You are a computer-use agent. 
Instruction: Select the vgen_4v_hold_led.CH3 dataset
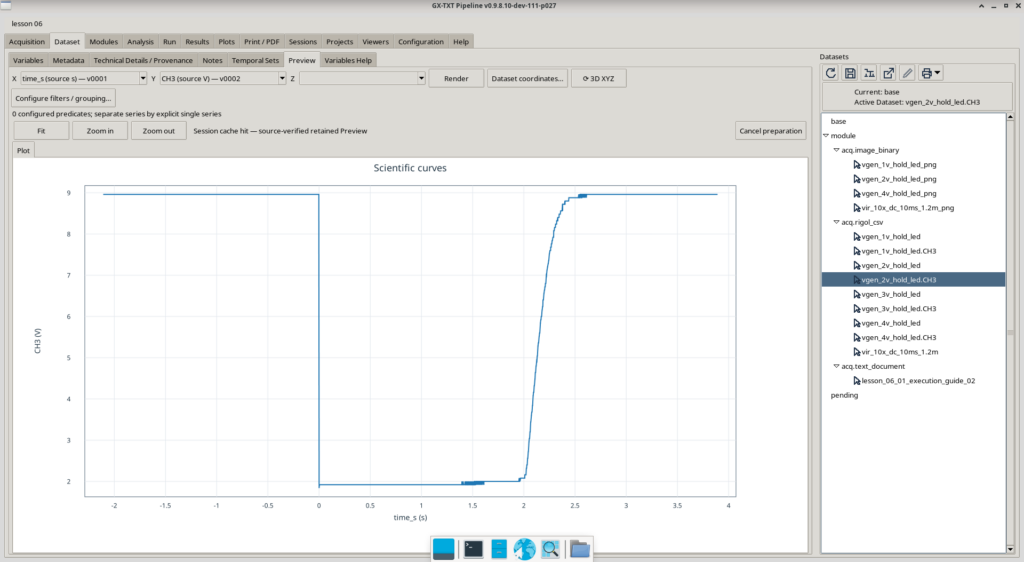pos(899,337)
